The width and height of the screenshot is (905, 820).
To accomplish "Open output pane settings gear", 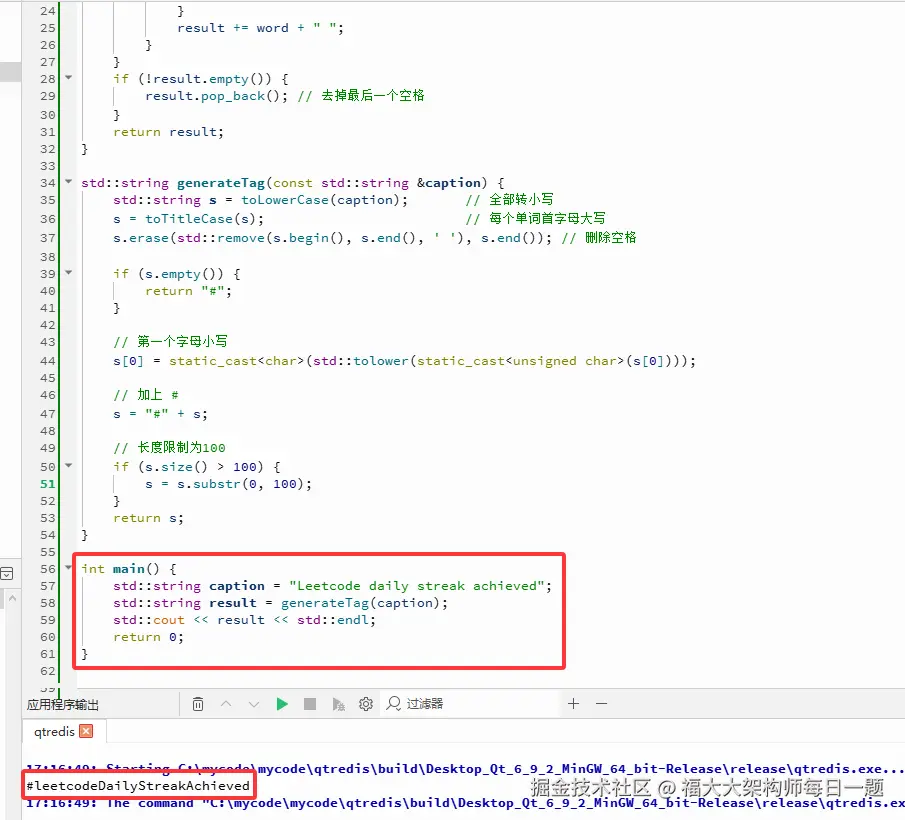I will [x=366, y=704].
